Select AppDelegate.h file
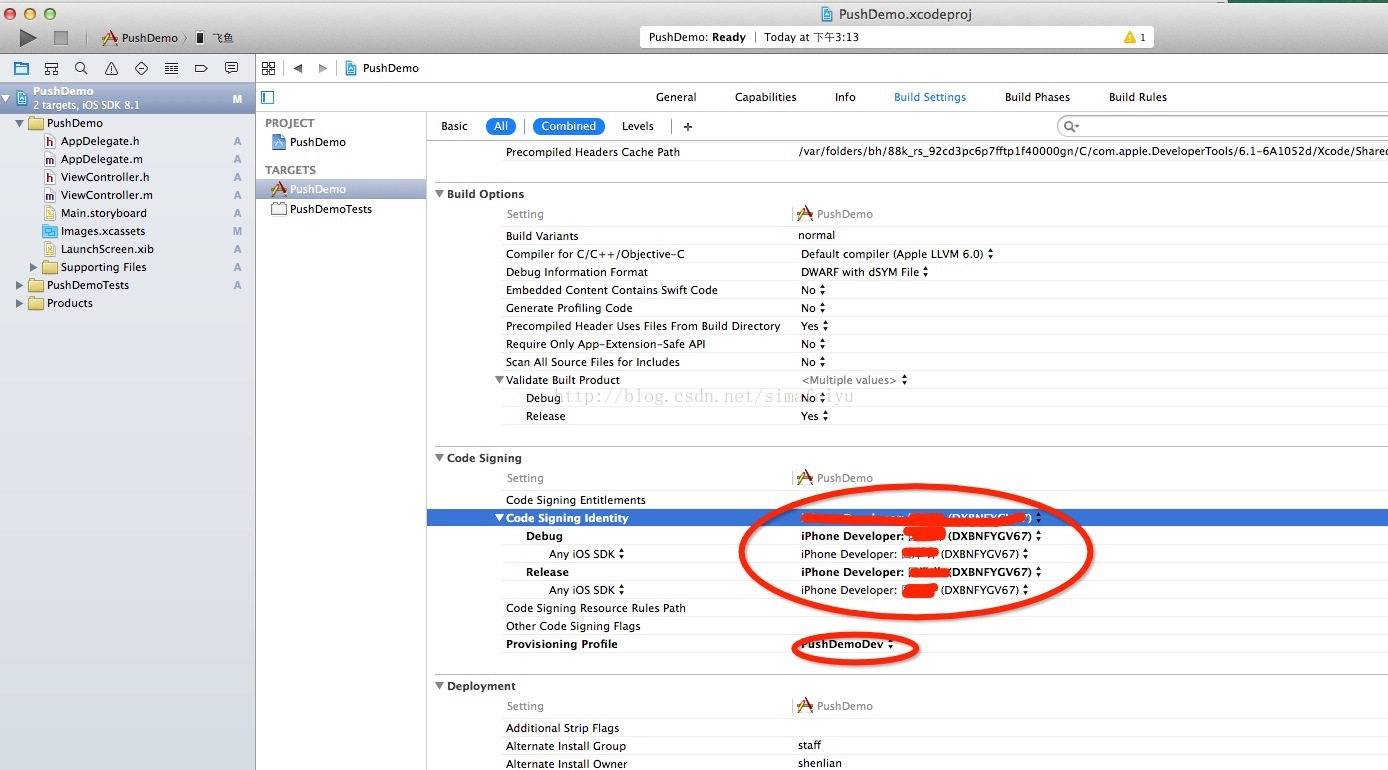Viewport: 1388px width, 770px height. (100, 141)
